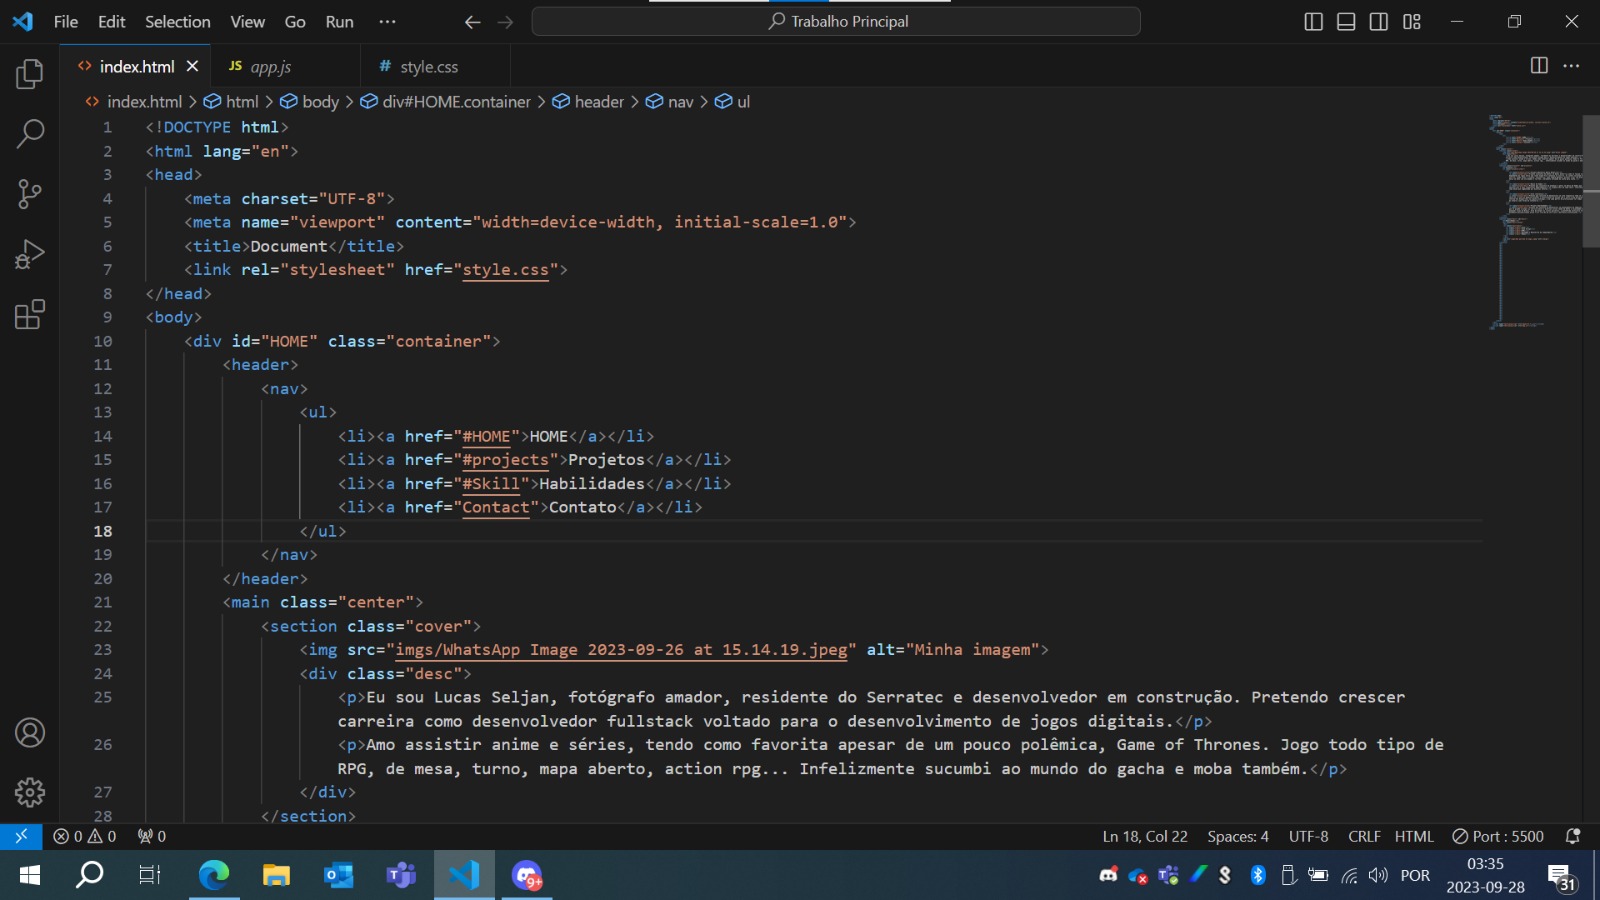
Task: Open the Manage gear icon
Action: coord(30,793)
